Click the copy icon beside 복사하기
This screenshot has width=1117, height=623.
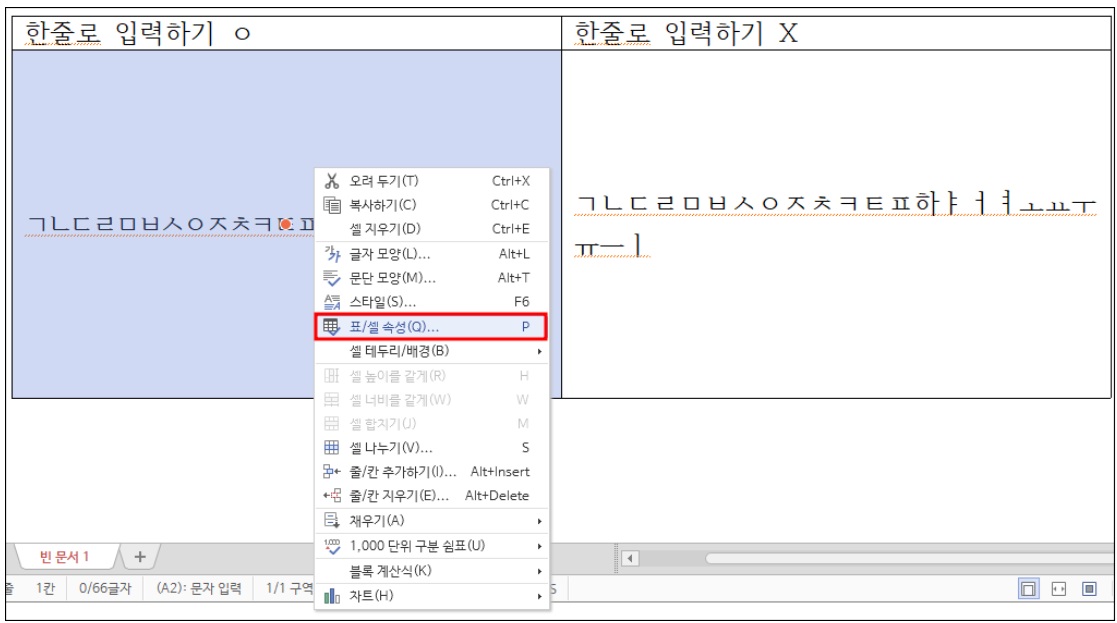pyautogui.click(x=332, y=205)
